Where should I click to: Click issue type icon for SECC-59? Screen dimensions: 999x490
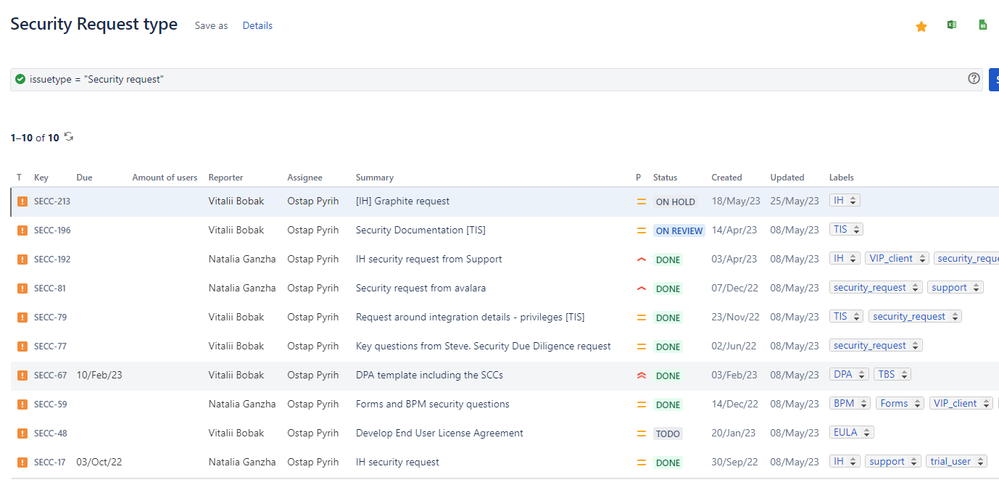22,405
